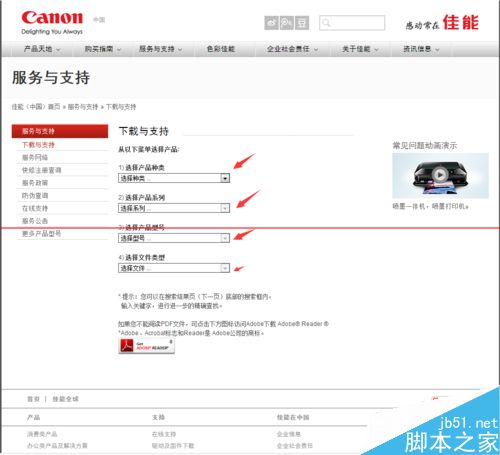This screenshot has width=500, height=455.
Task: Play the printer FAQ animation video
Action: pyautogui.click(x=440, y=175)
